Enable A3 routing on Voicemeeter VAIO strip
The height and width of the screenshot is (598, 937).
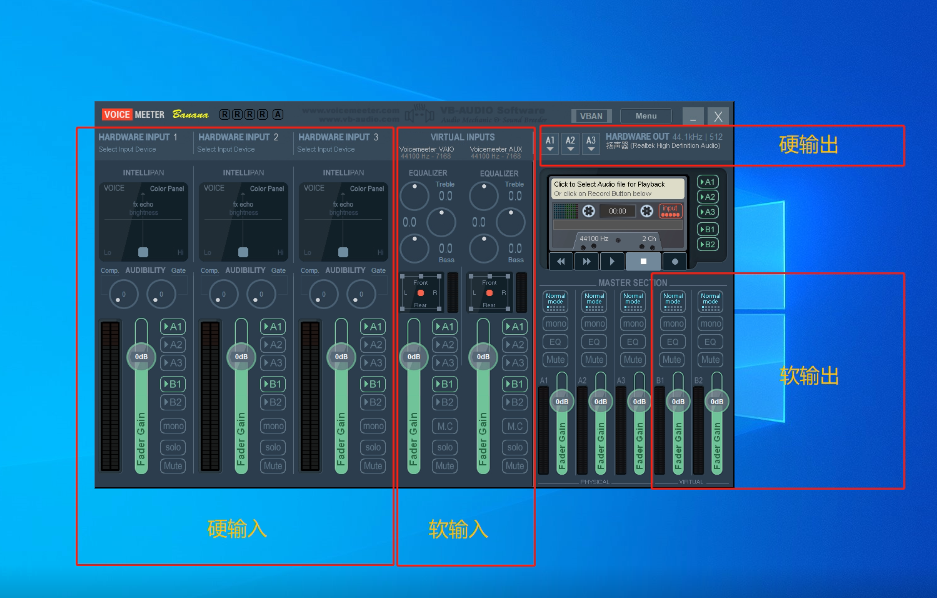(445, 363)
